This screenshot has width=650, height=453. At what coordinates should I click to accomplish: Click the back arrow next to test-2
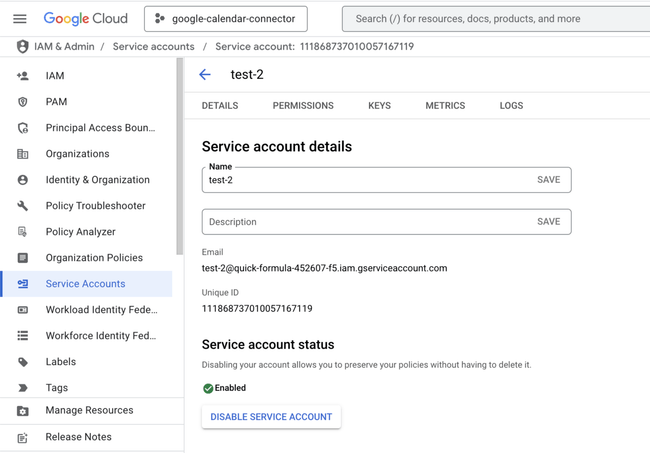coord(205,75)
